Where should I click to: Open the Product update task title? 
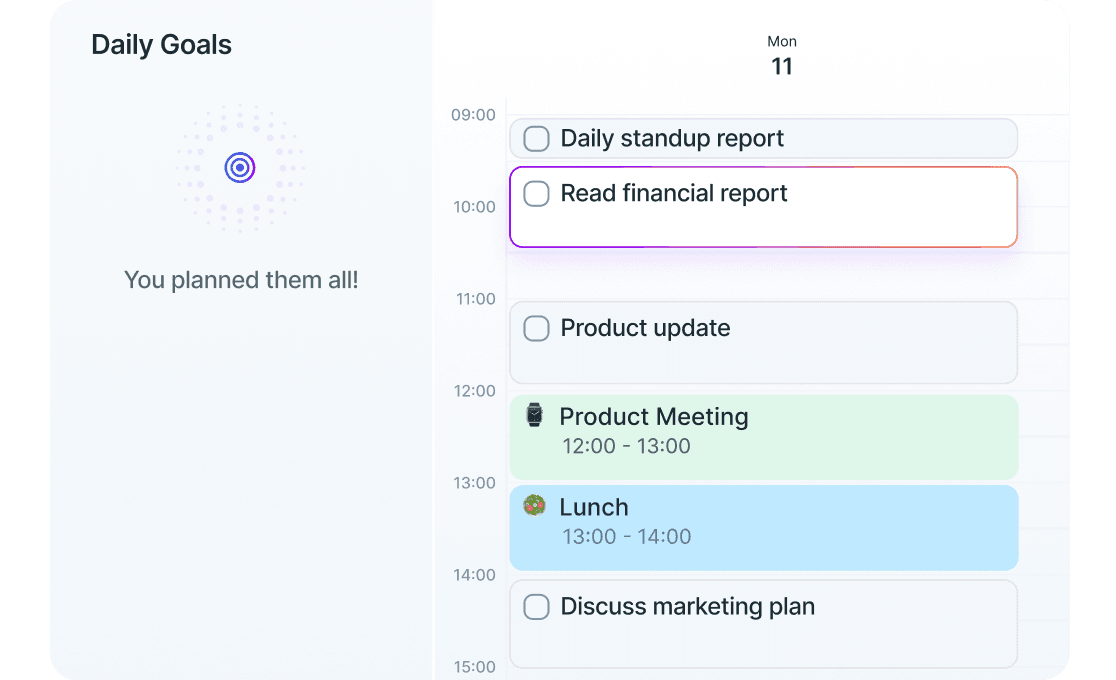pos(645,328)
